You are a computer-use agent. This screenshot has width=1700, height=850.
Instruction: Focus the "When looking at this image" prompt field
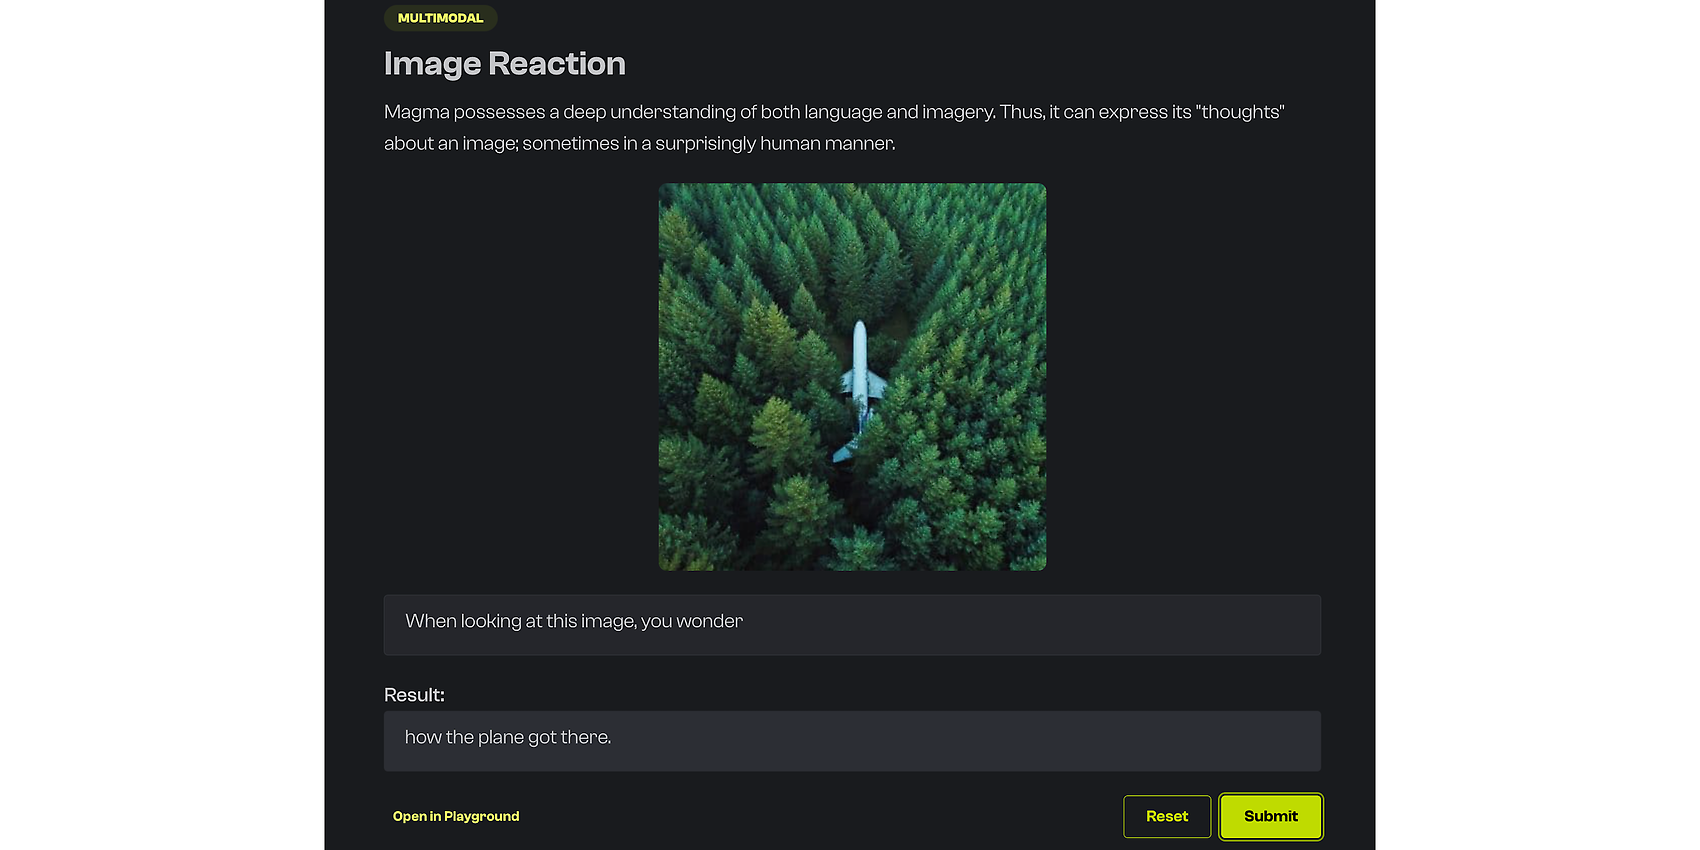[x=852, y=625]
